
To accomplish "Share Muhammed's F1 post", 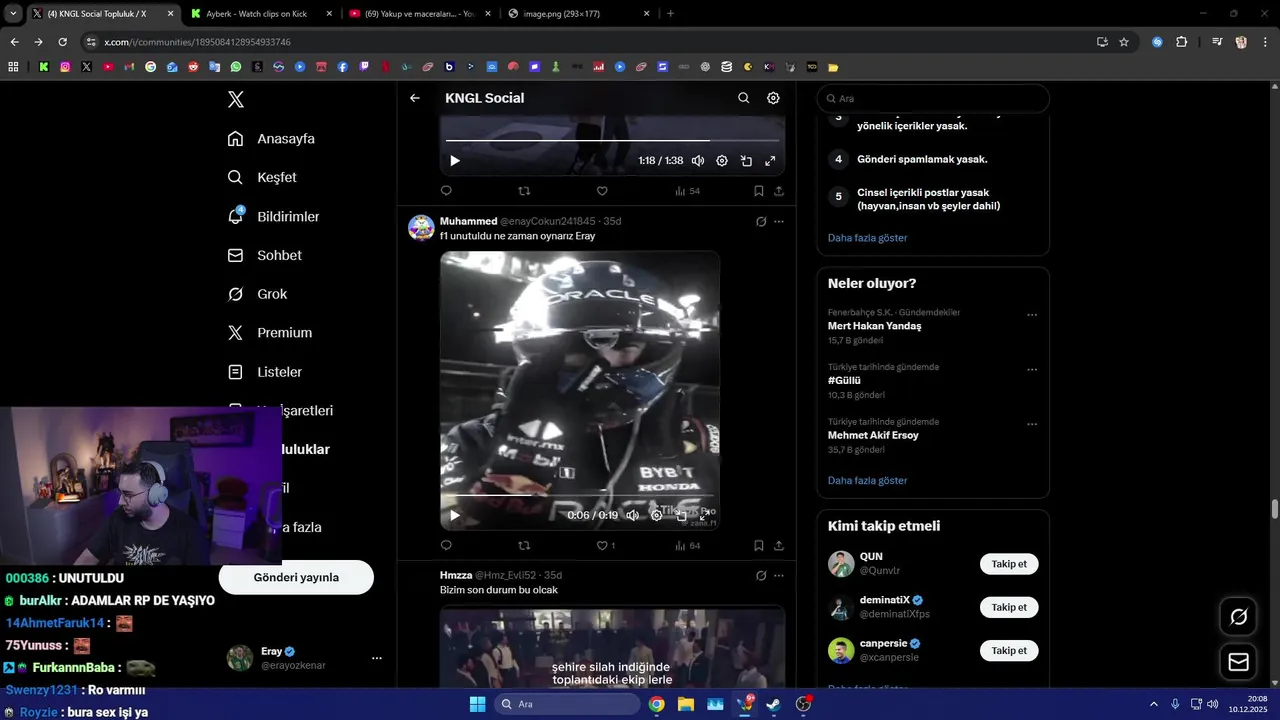I will 779,546.
